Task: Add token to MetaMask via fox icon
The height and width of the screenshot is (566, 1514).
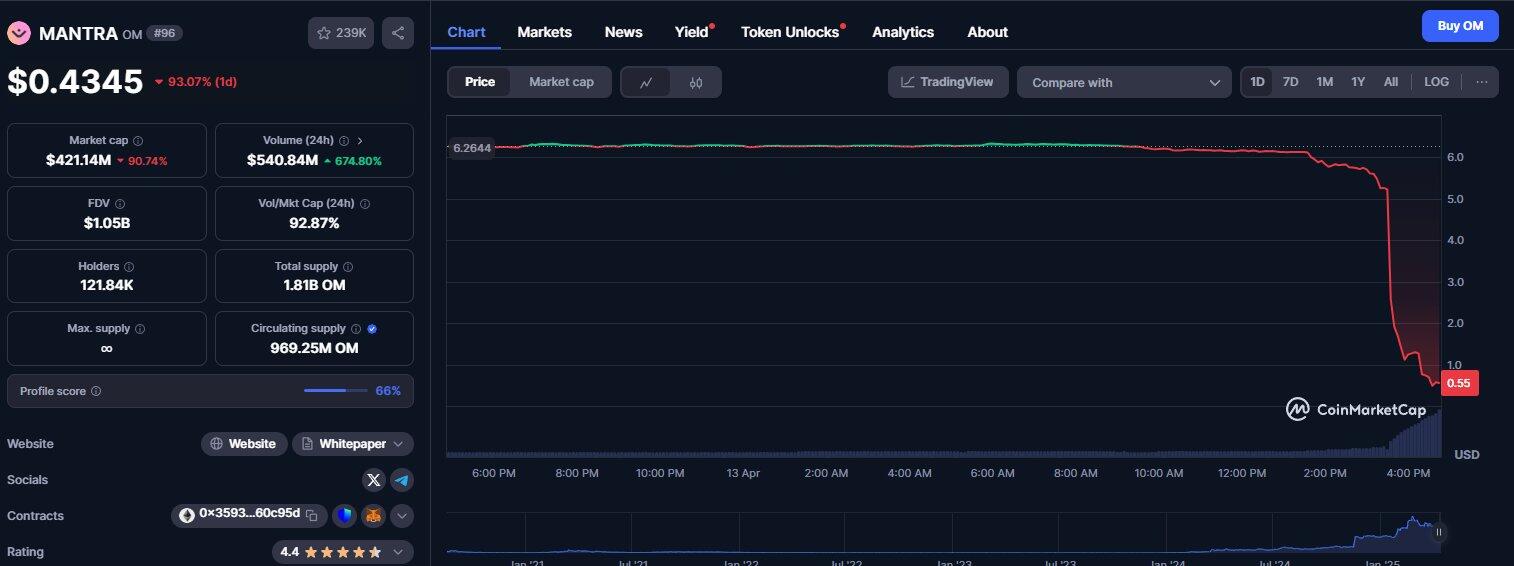Action: point(373,516)
